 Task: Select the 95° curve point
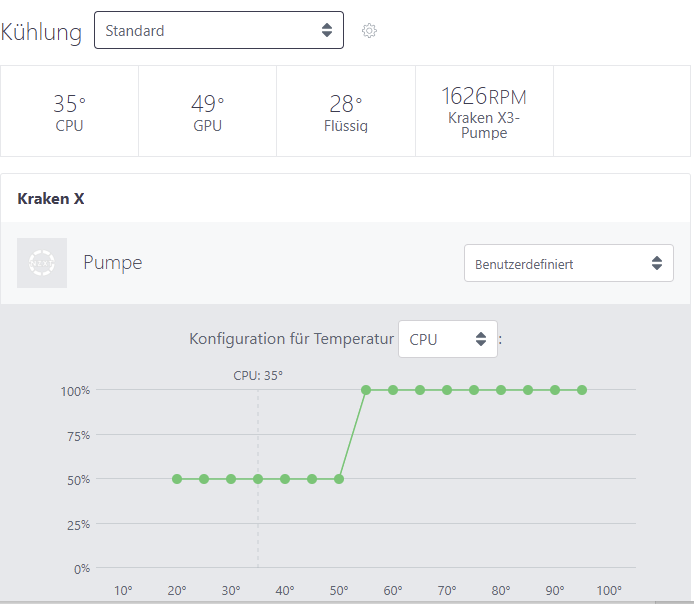[582, 390]
